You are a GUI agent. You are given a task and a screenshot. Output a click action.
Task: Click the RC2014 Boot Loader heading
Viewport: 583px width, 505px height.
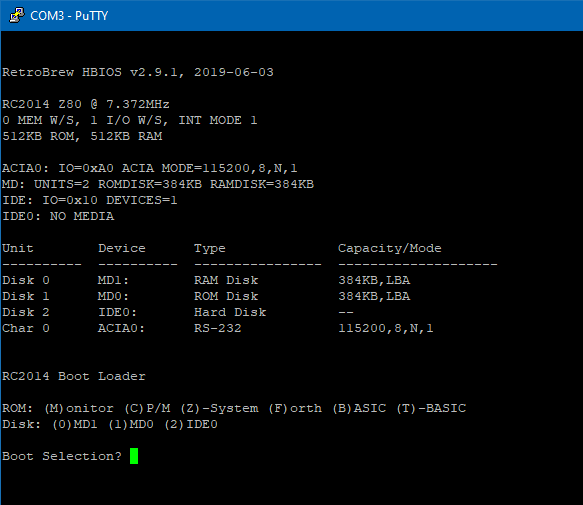(x=74, y=376)
